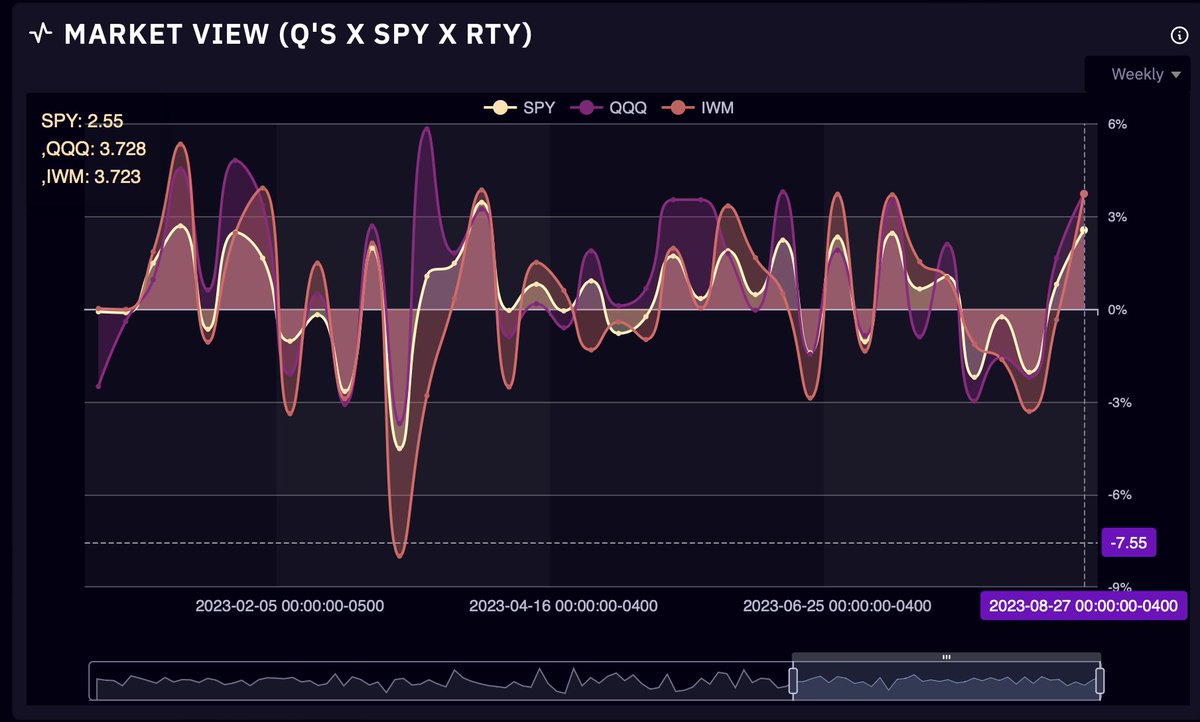Click the pulse waveform icon beside Market View title

(x=38, y=34)
